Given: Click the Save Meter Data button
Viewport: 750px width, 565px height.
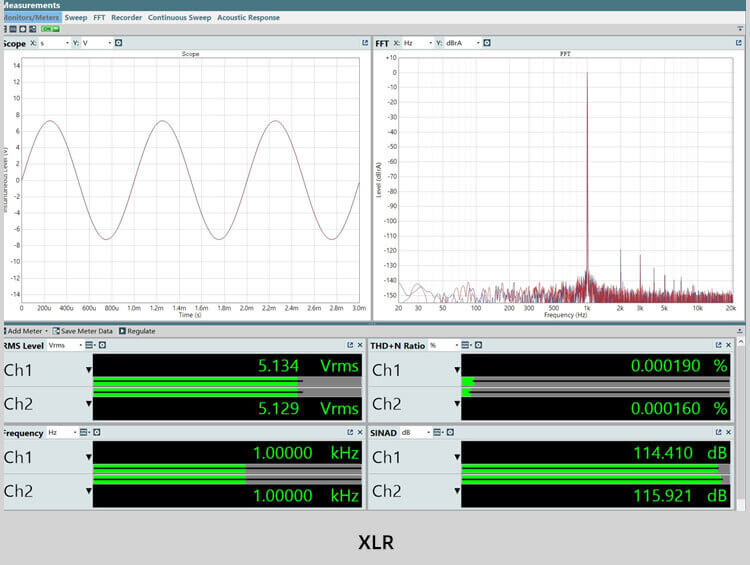Looking at the screenshot, I should click(x=84, y=331).
